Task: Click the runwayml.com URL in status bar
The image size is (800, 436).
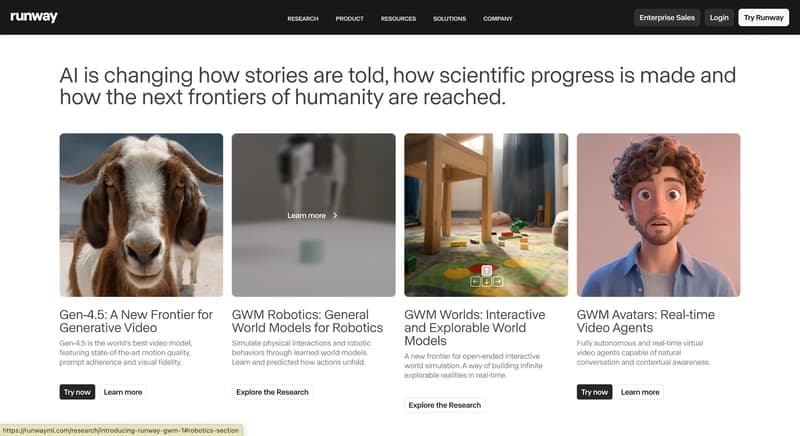Action: coord(121,430)
